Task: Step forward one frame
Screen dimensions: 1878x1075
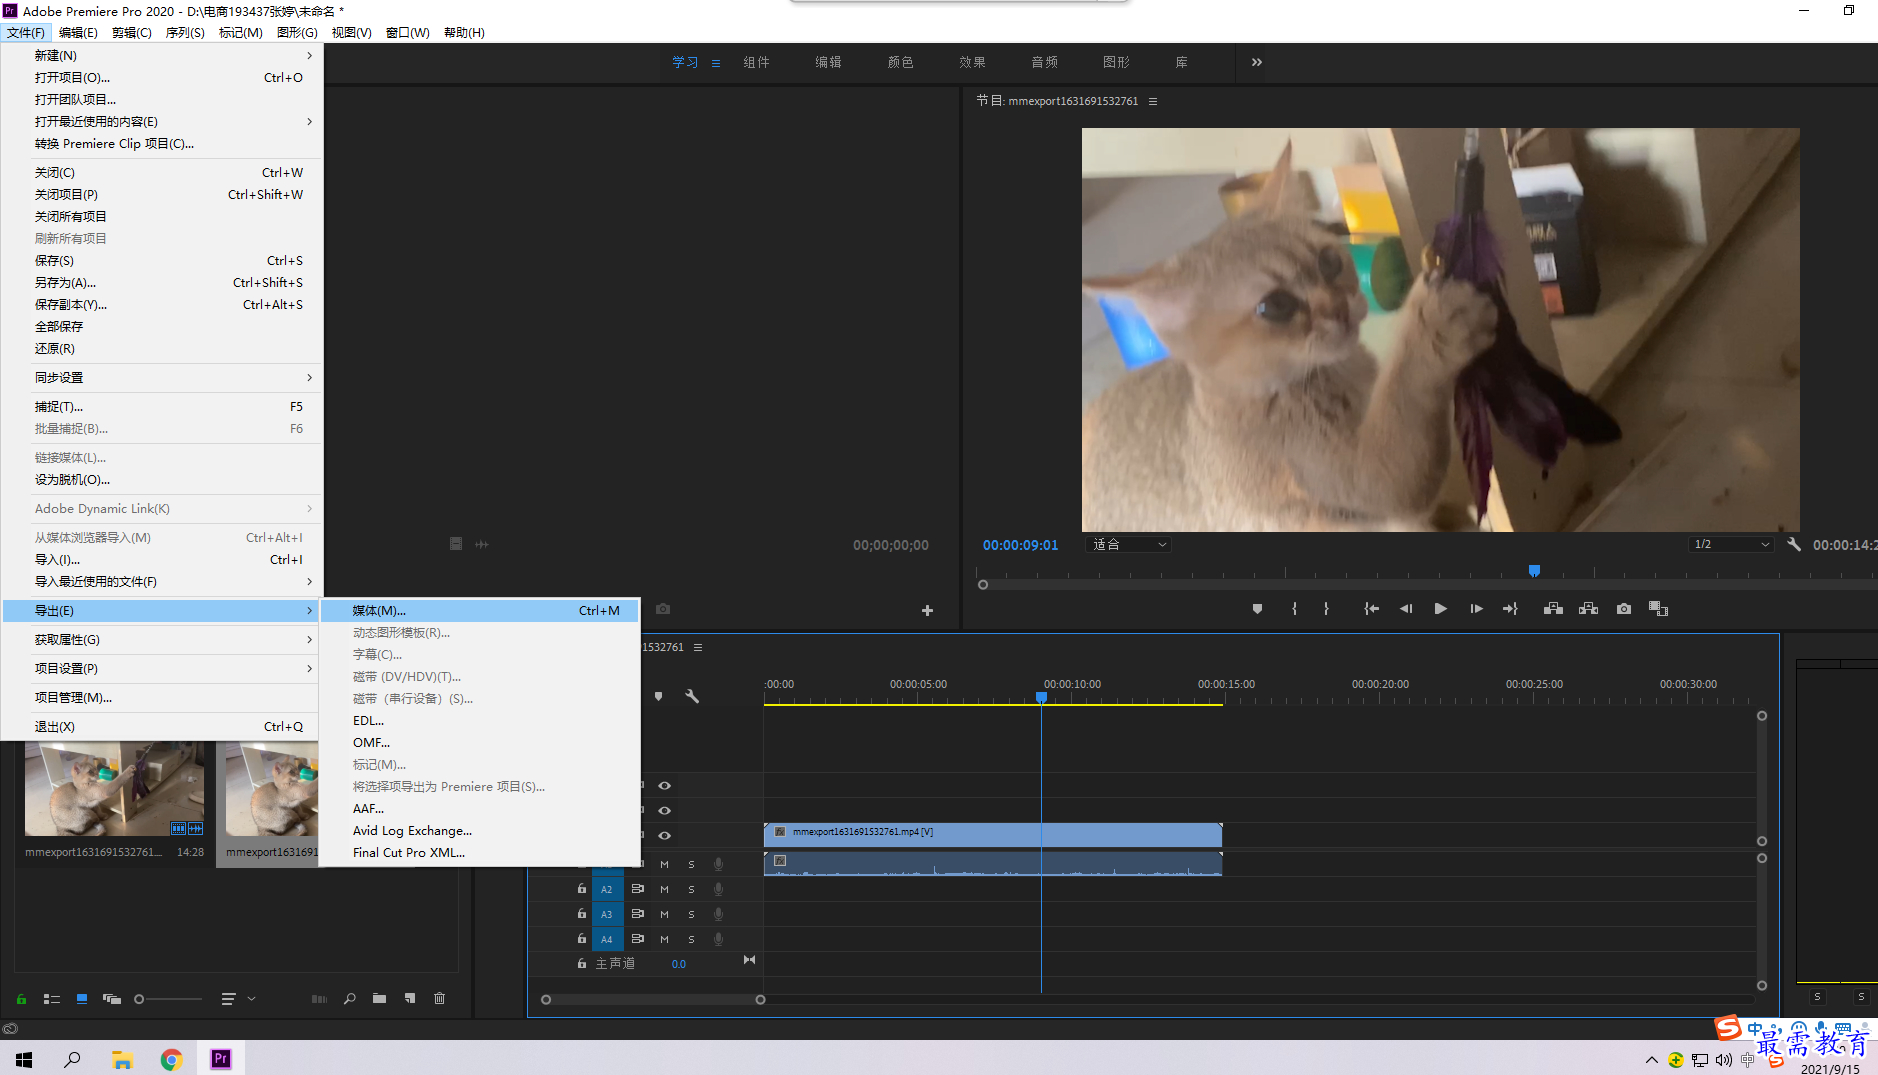Action: tap(1476, 609)
